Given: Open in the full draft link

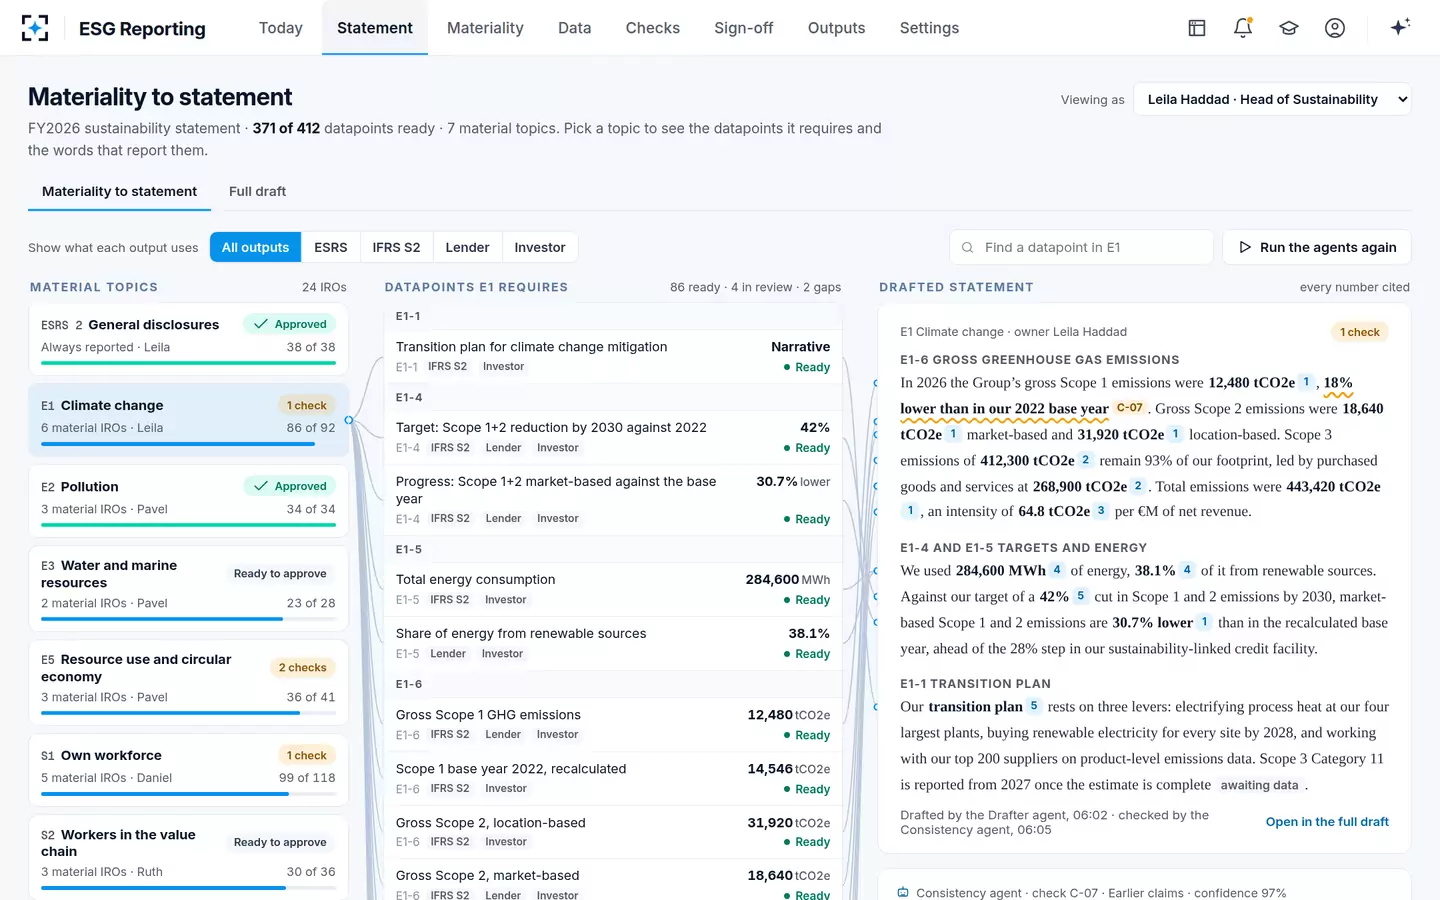Looking at the screenshot, I should click(1327, 822).
